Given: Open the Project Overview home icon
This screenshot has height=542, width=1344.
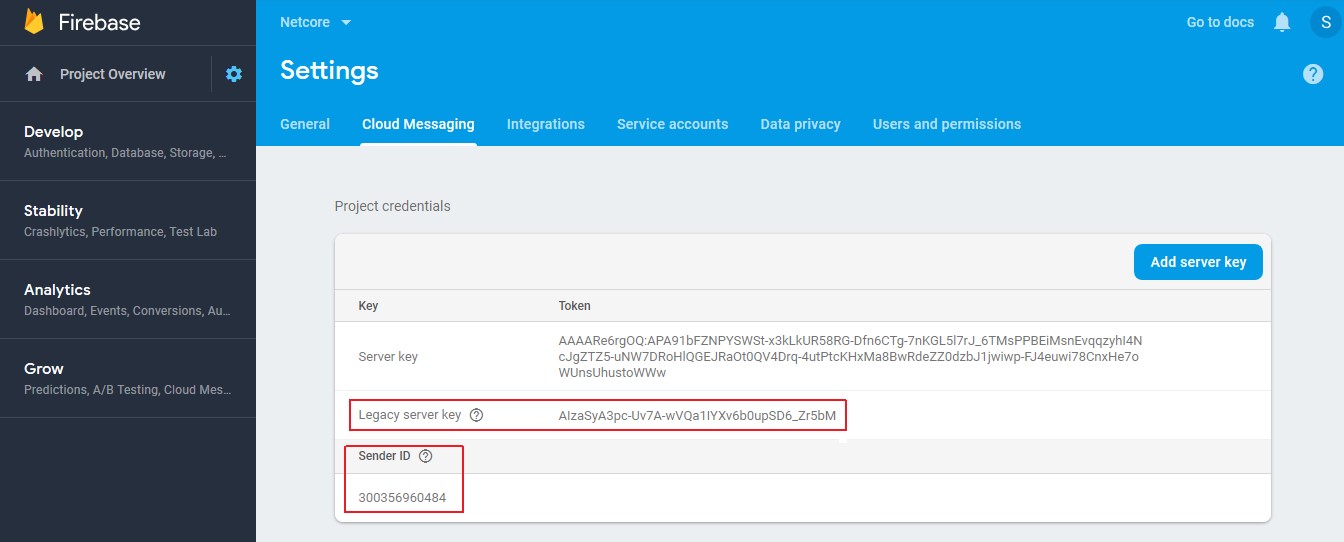Looking at the screenshot, I should (x=34, y=74).
